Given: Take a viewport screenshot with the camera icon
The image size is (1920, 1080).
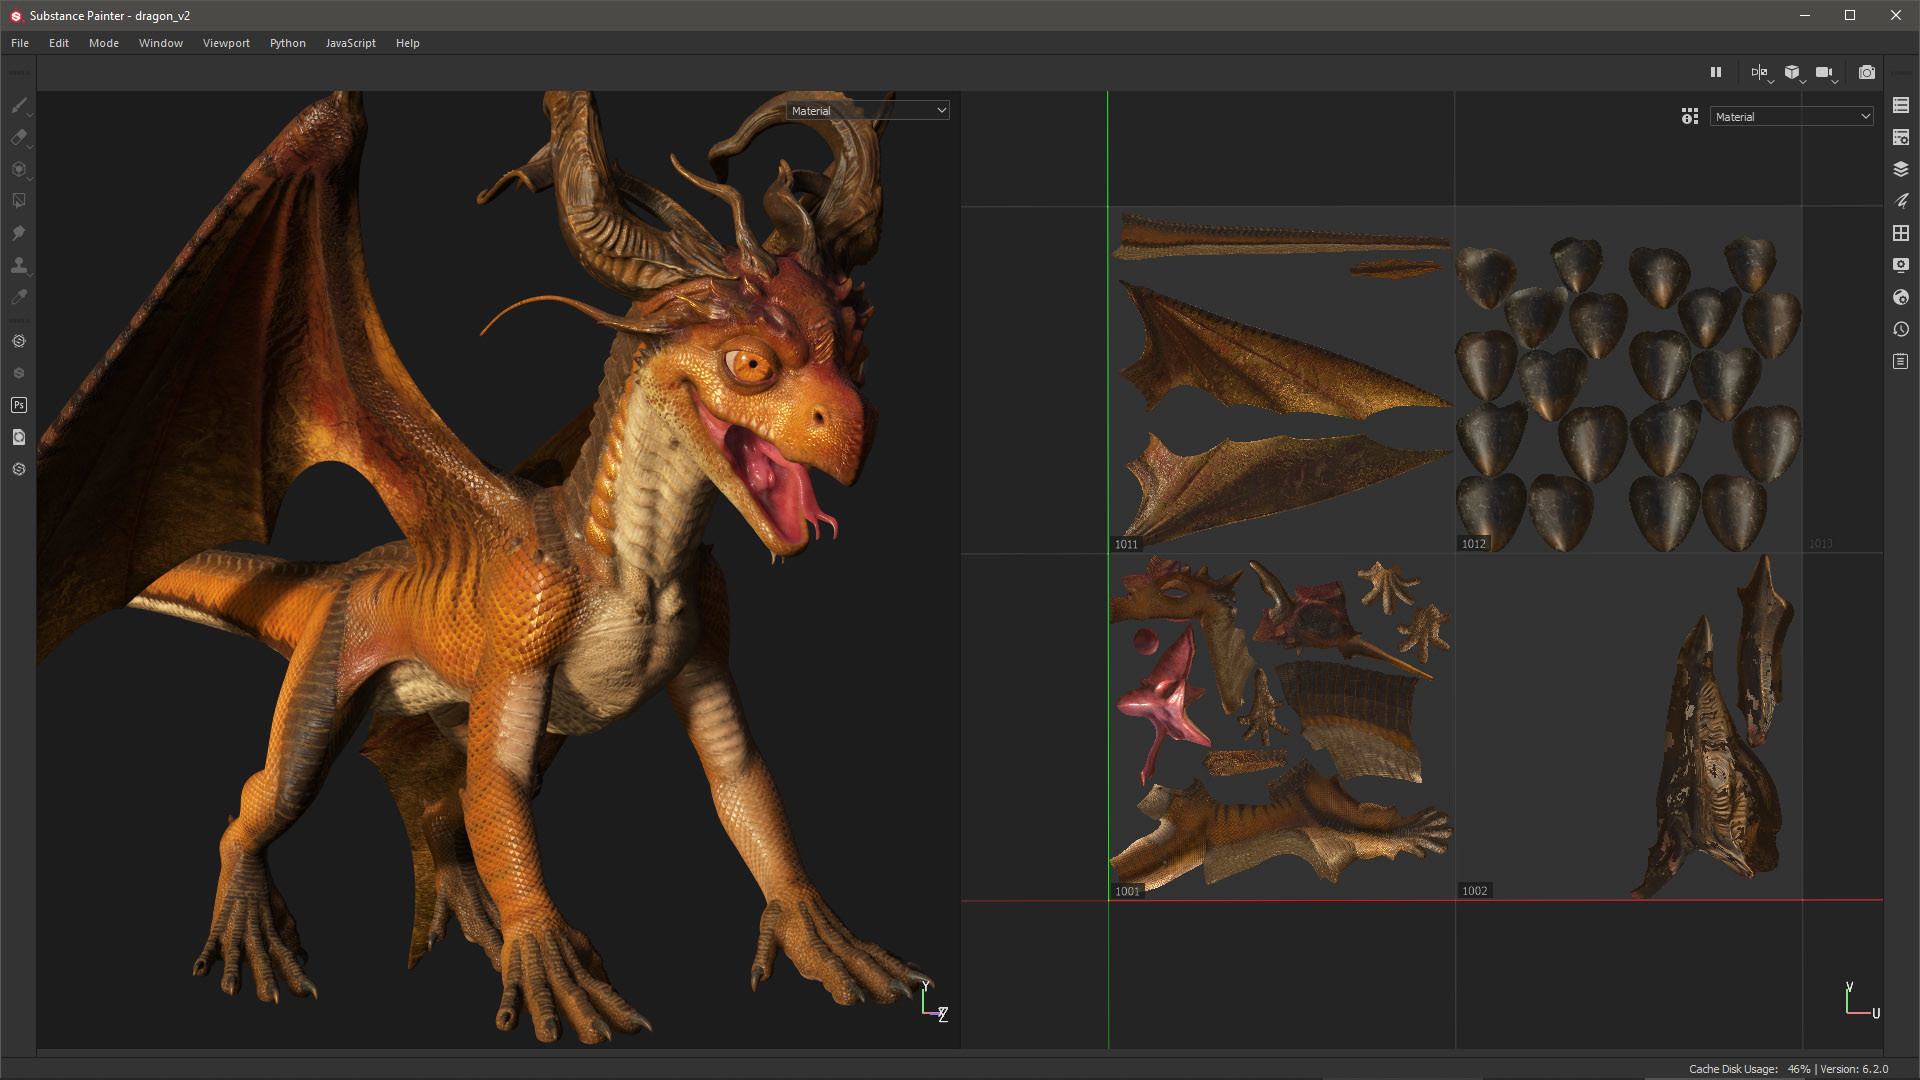Looking at the screenshot, I should click(x=1866, y=72).
